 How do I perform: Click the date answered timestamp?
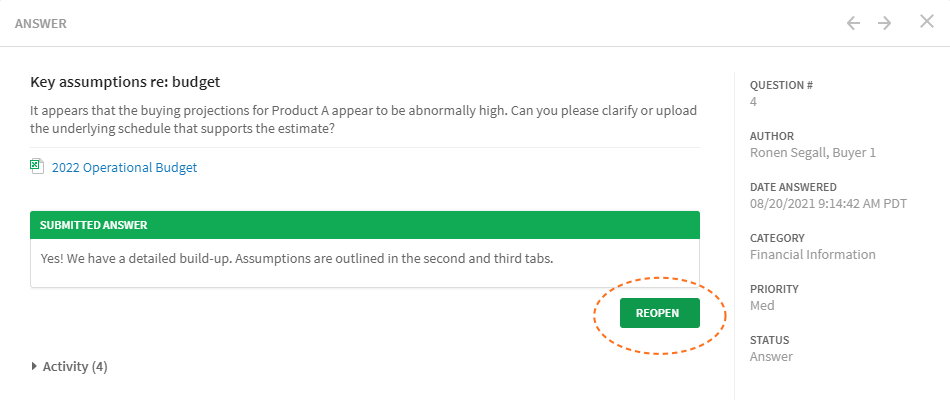(x=828, y=204)
